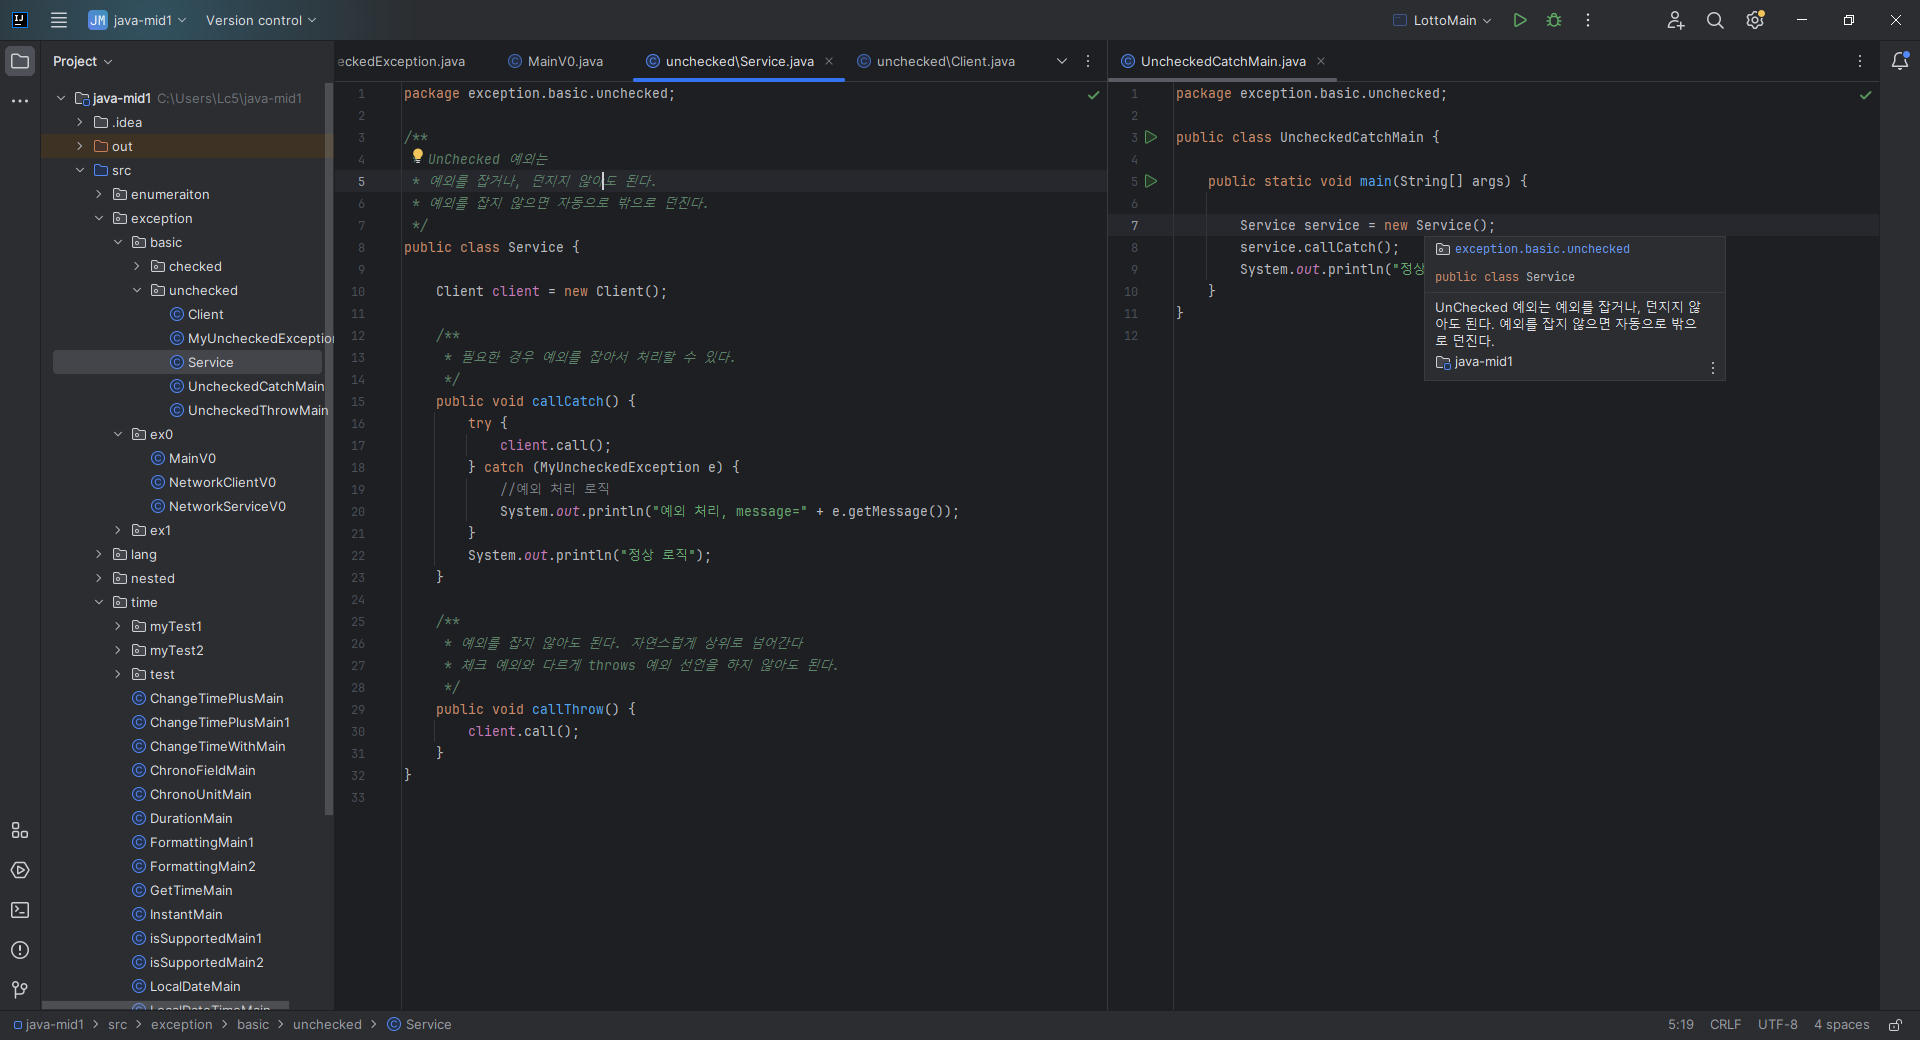Open right editor tab options menu
This screenshot has width=1920, height=1040.
click(1860, 61)
